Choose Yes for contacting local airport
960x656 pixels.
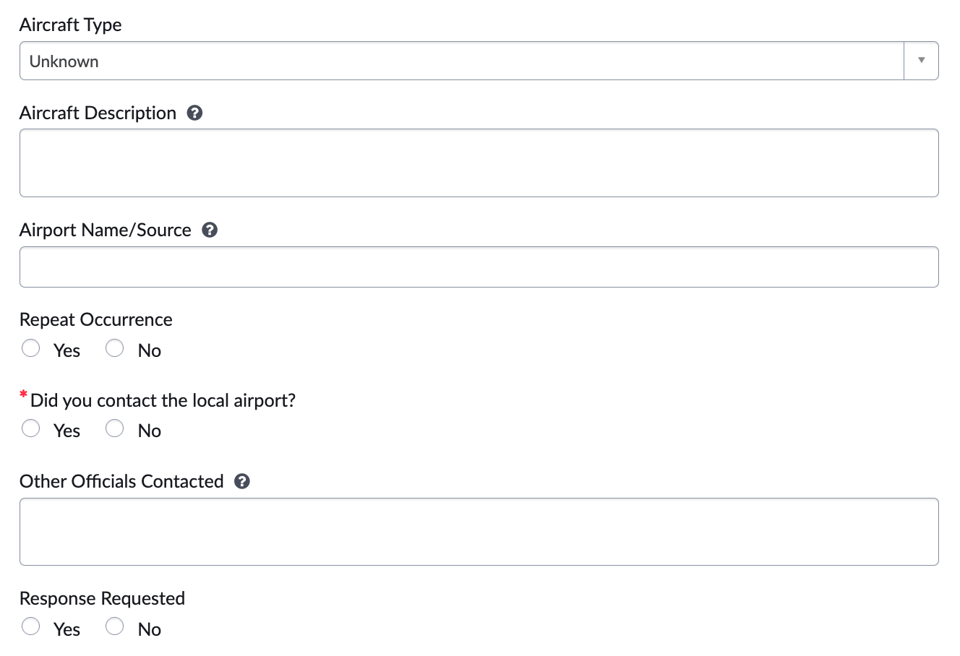tap(31, 428)
